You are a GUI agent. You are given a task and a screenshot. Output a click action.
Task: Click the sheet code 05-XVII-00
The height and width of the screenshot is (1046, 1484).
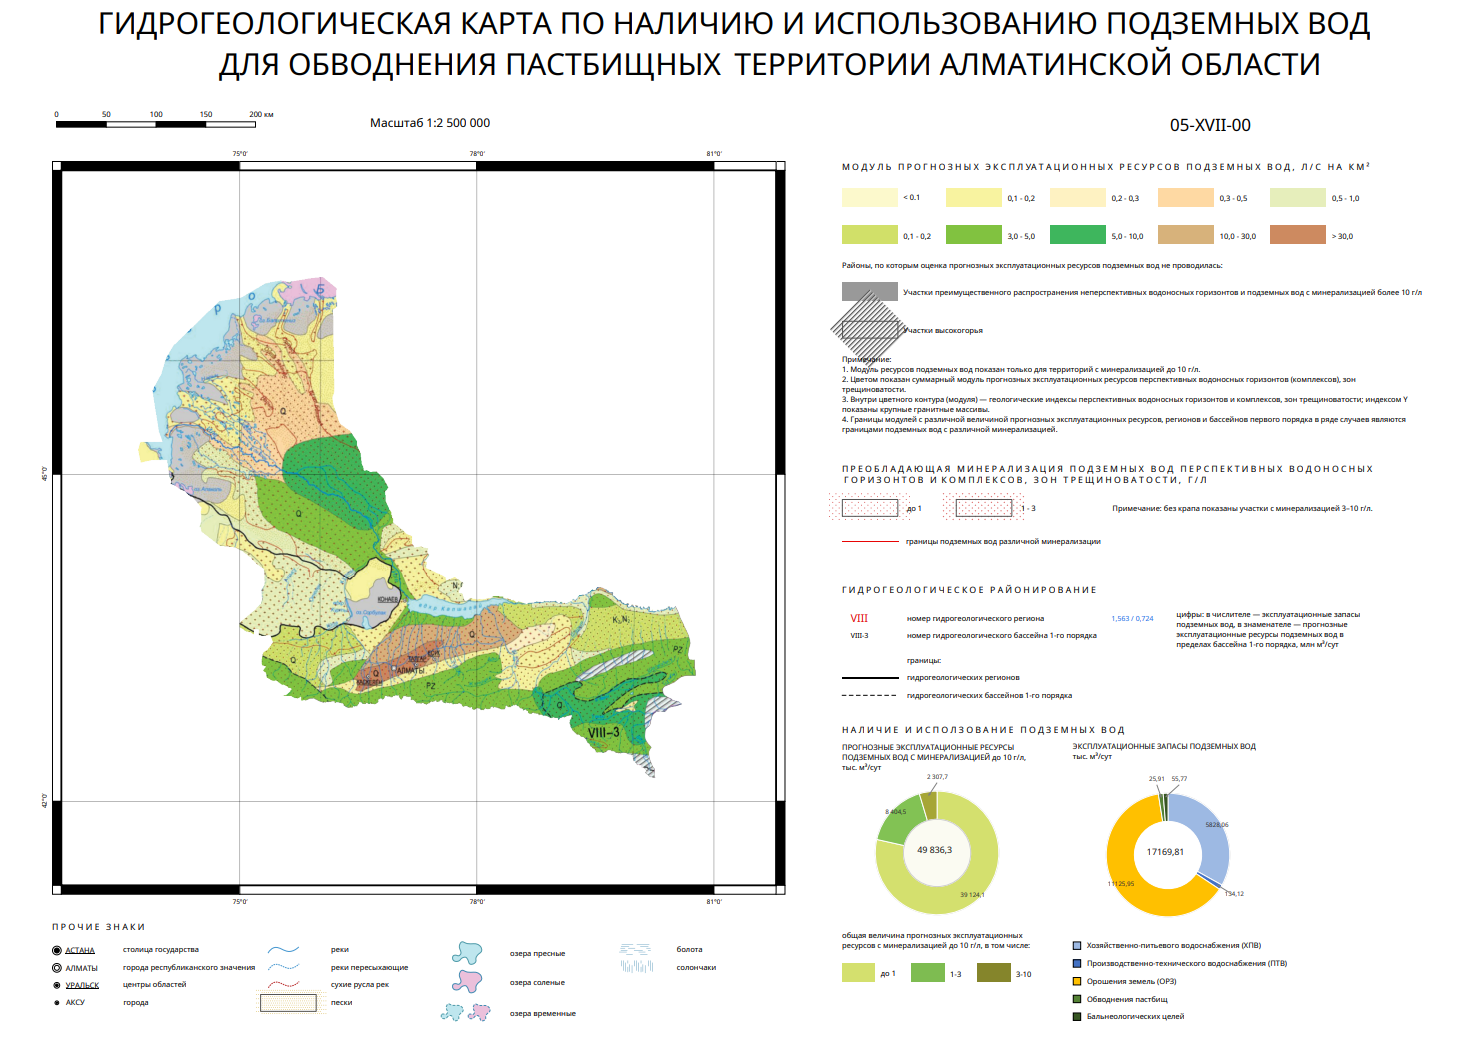click(x=1210, y=125)
